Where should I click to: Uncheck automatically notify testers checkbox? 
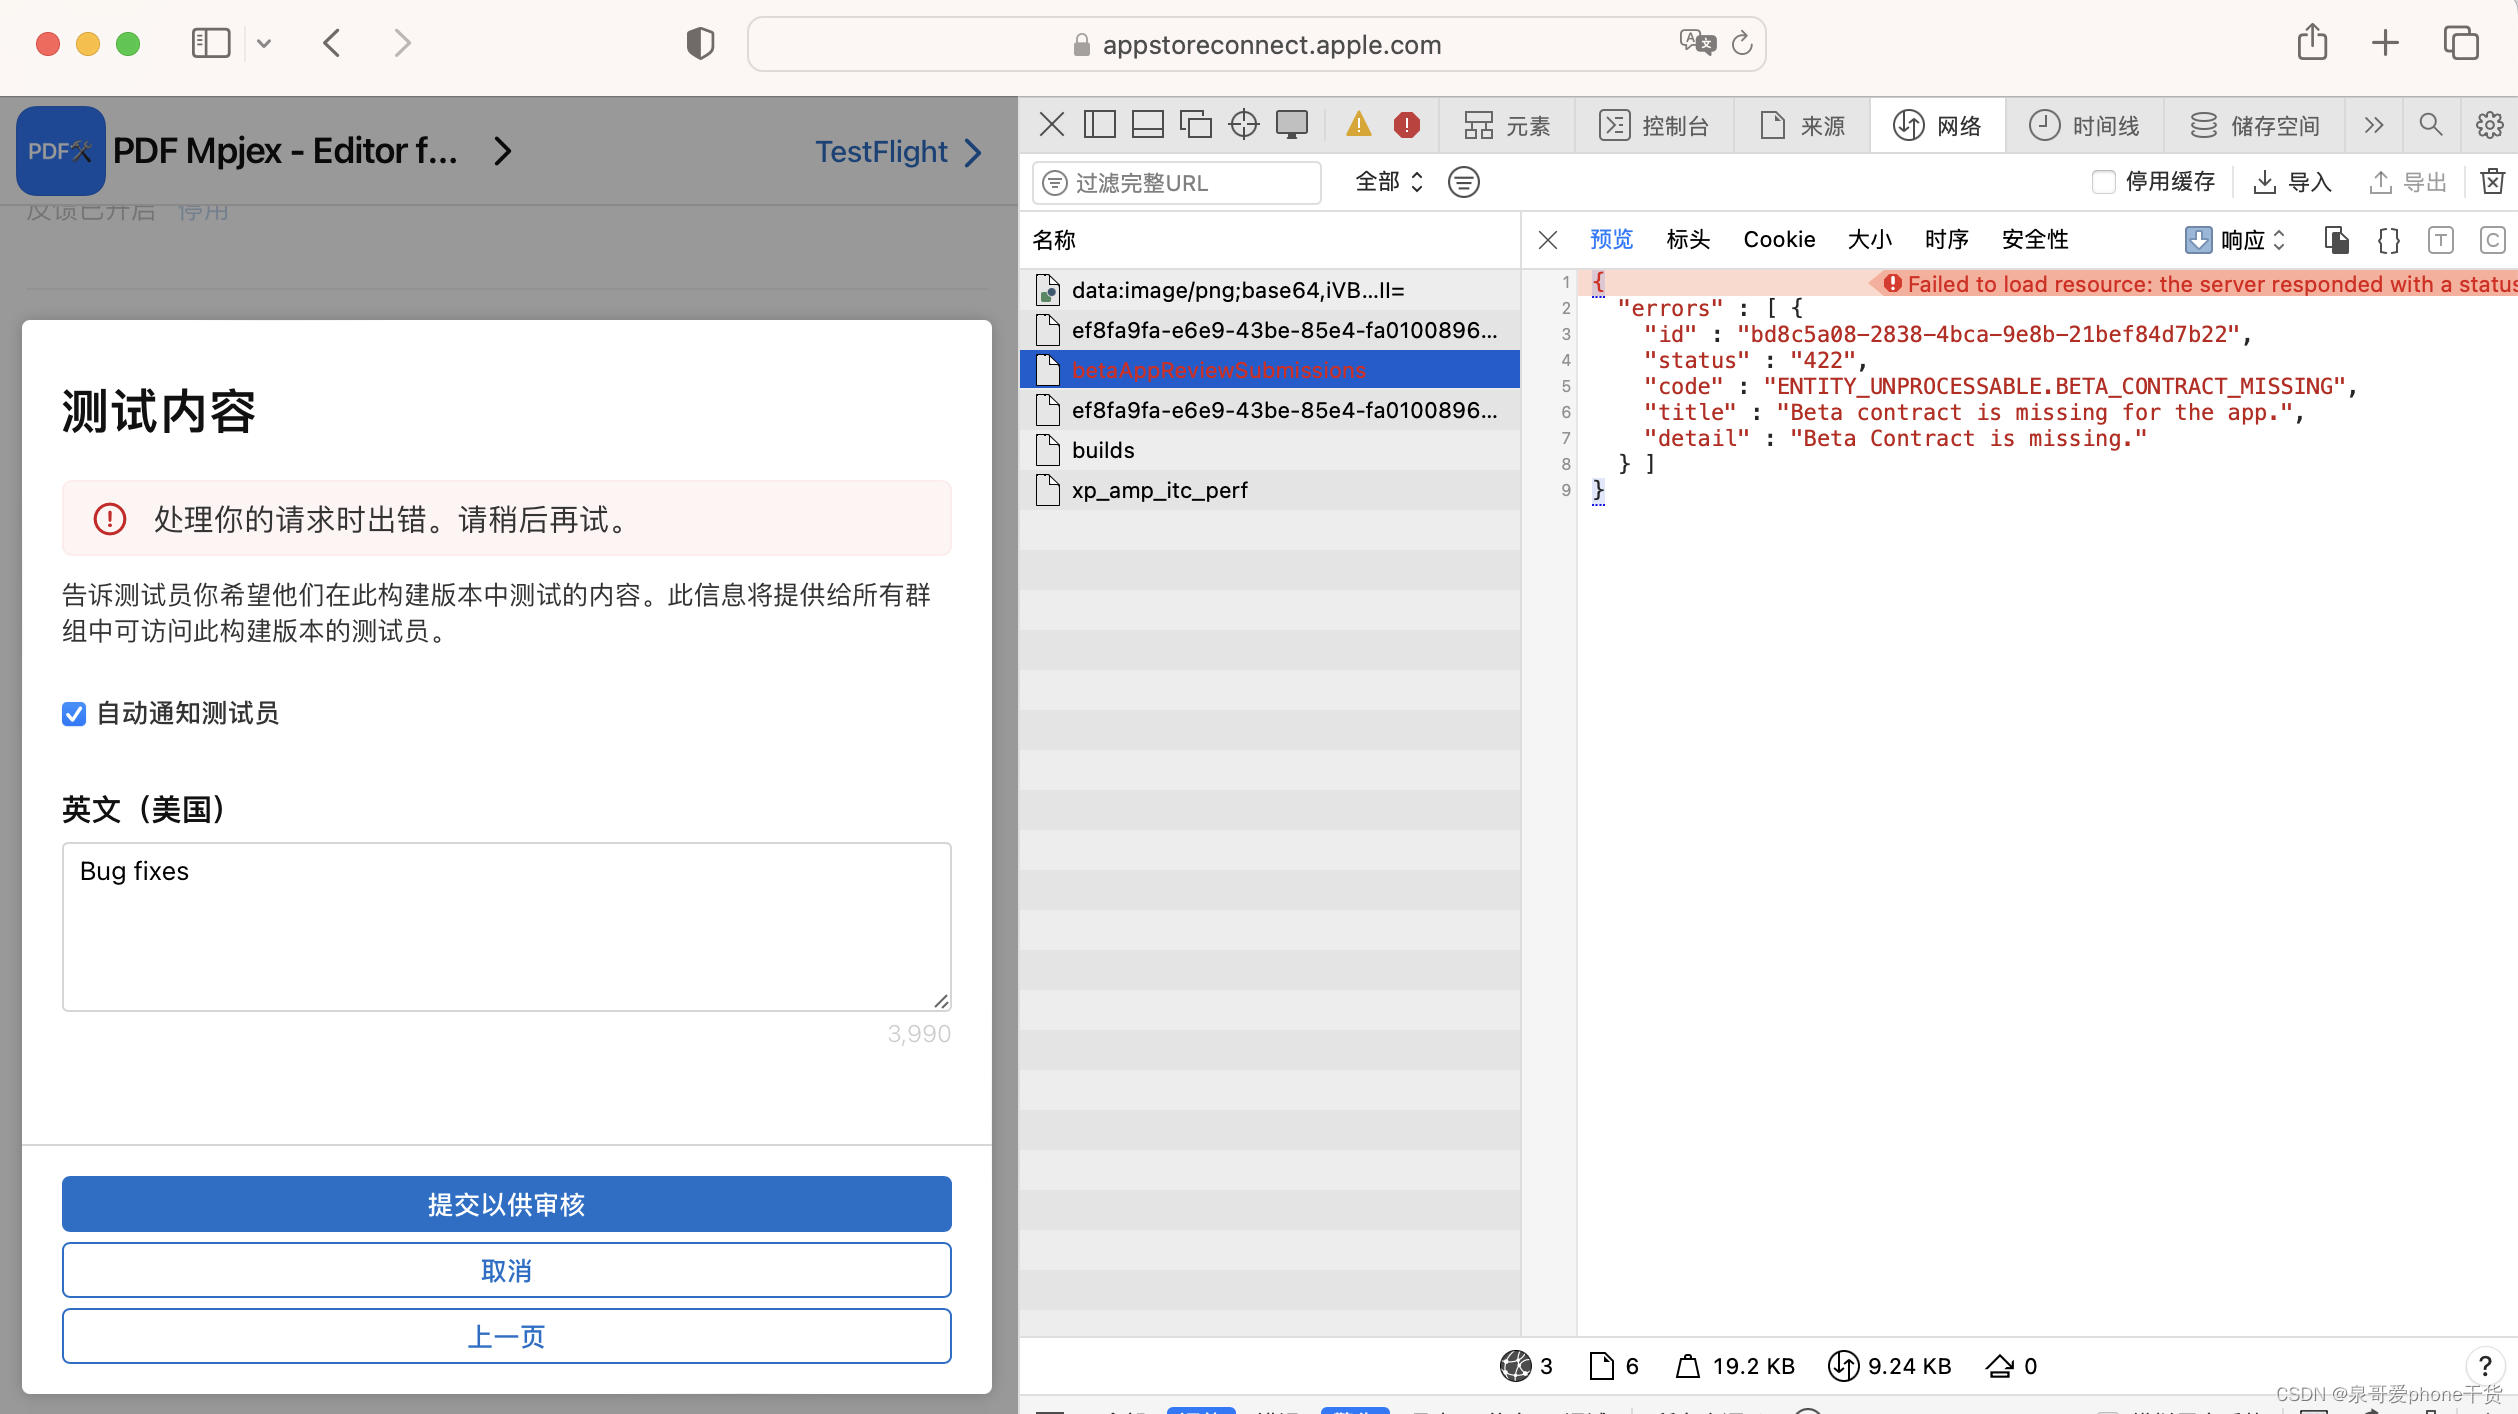(74, 714)
